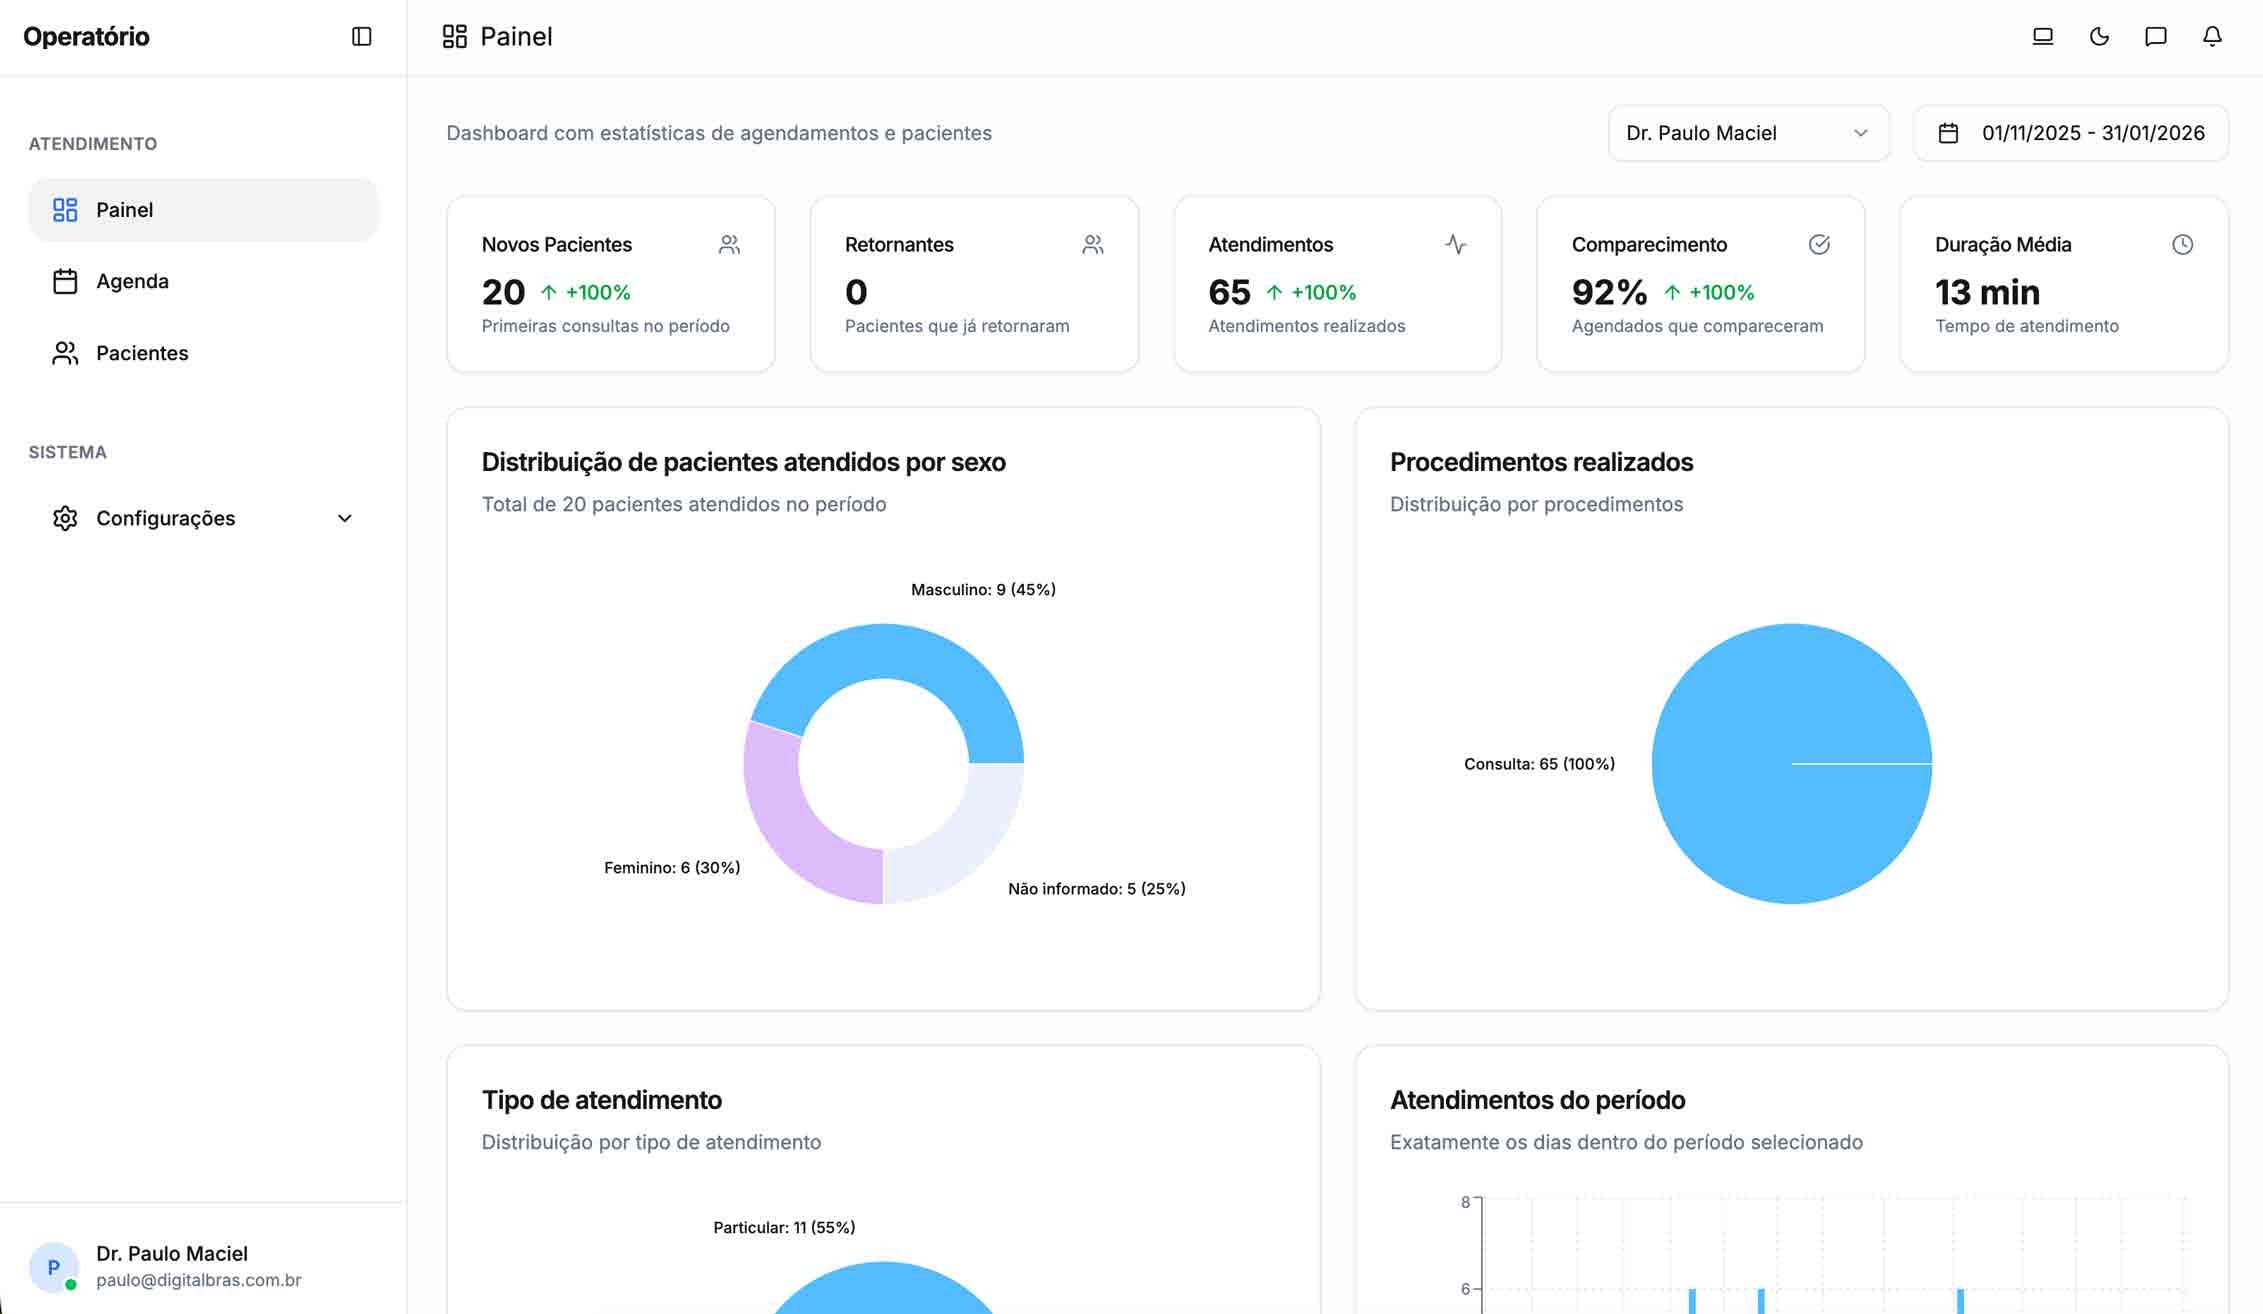Open the Dr. Paulo Maciel professional dropdown
This screenshot has height=1314, width=2263.
point(1747,132)
